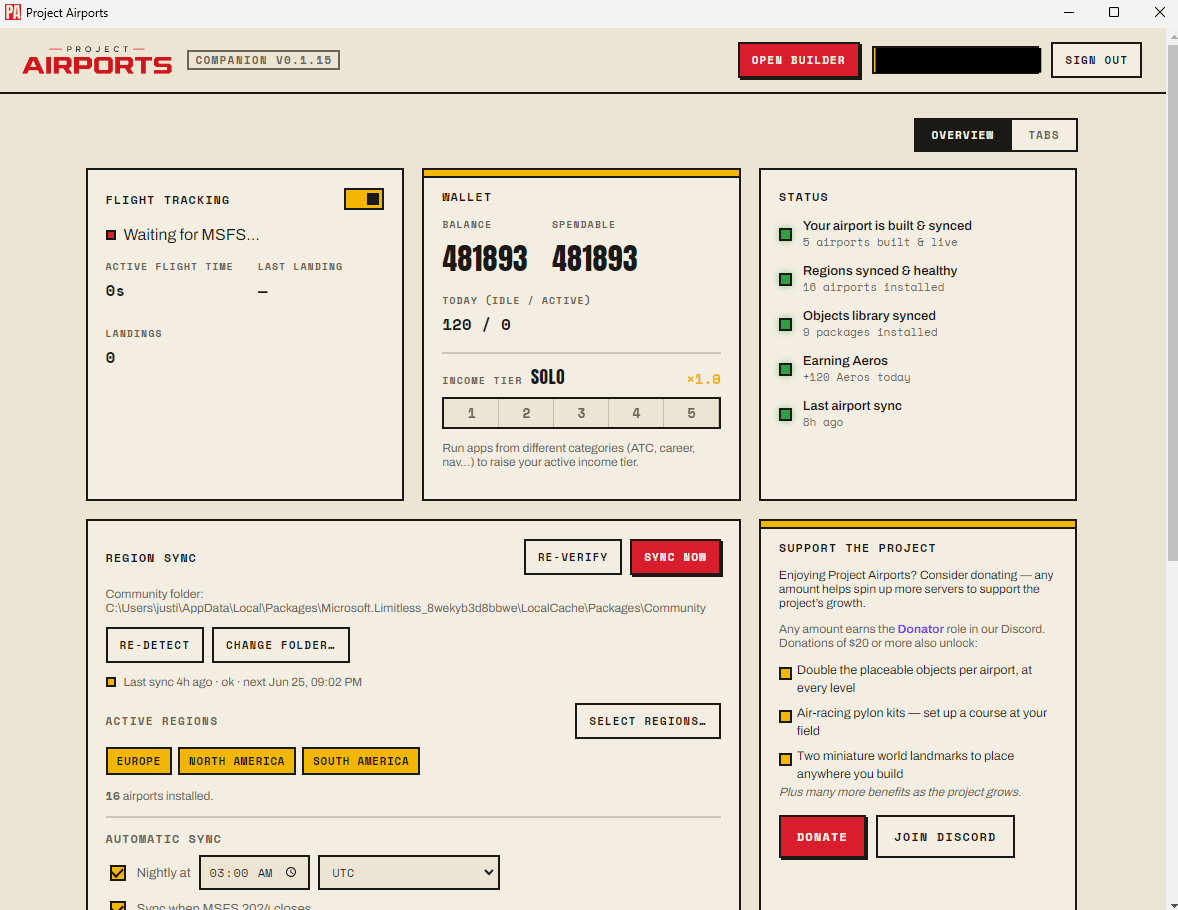Click the balance value 481893

[x=485, y=258]
